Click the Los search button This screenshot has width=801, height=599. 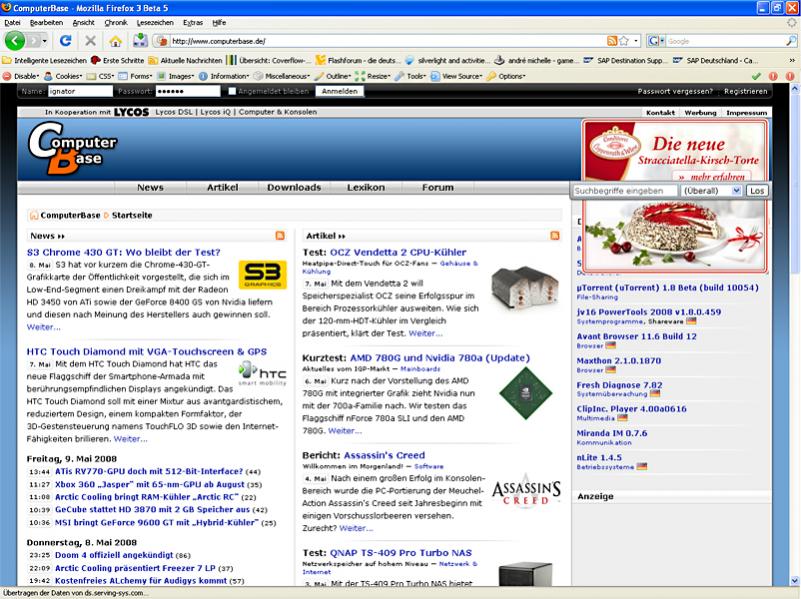pyautogui.click(x=757, y=190)
